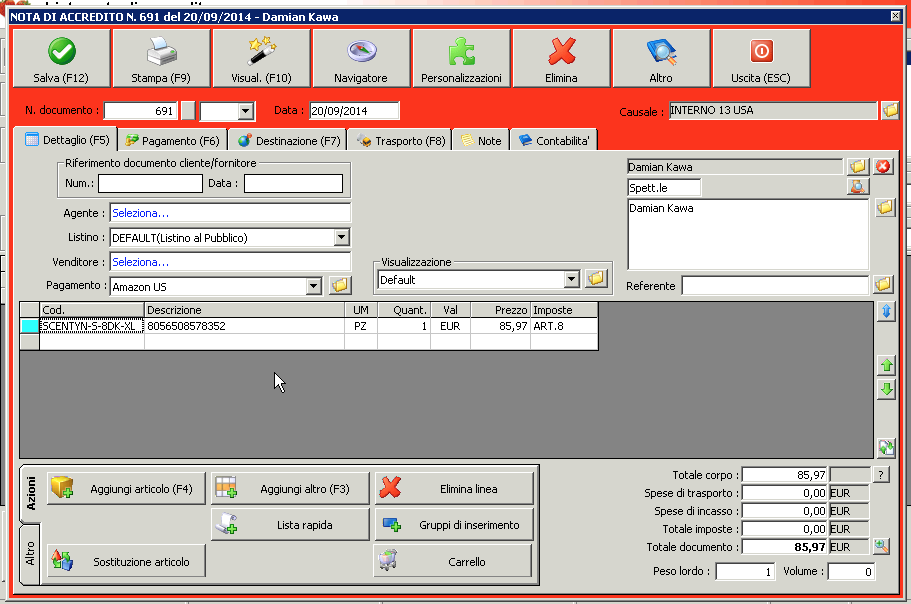Expand the Visualizzazione Default dropdown
This screenshot has width=911, height=604.
tap(572, 279)
